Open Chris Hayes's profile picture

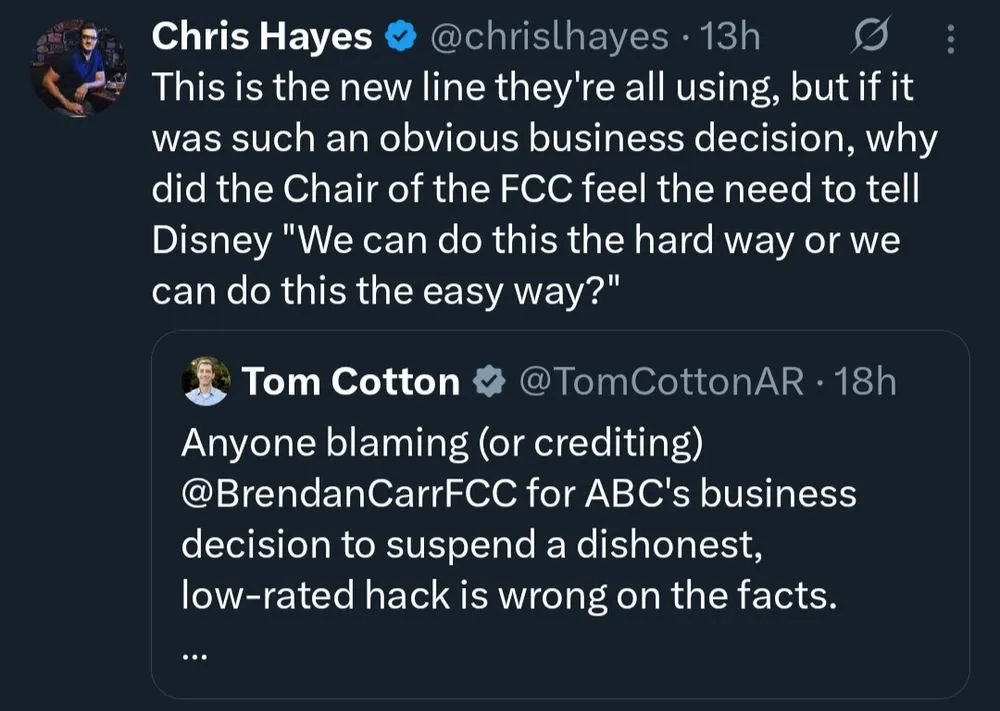pyautogui.click(x=77, y=66)
